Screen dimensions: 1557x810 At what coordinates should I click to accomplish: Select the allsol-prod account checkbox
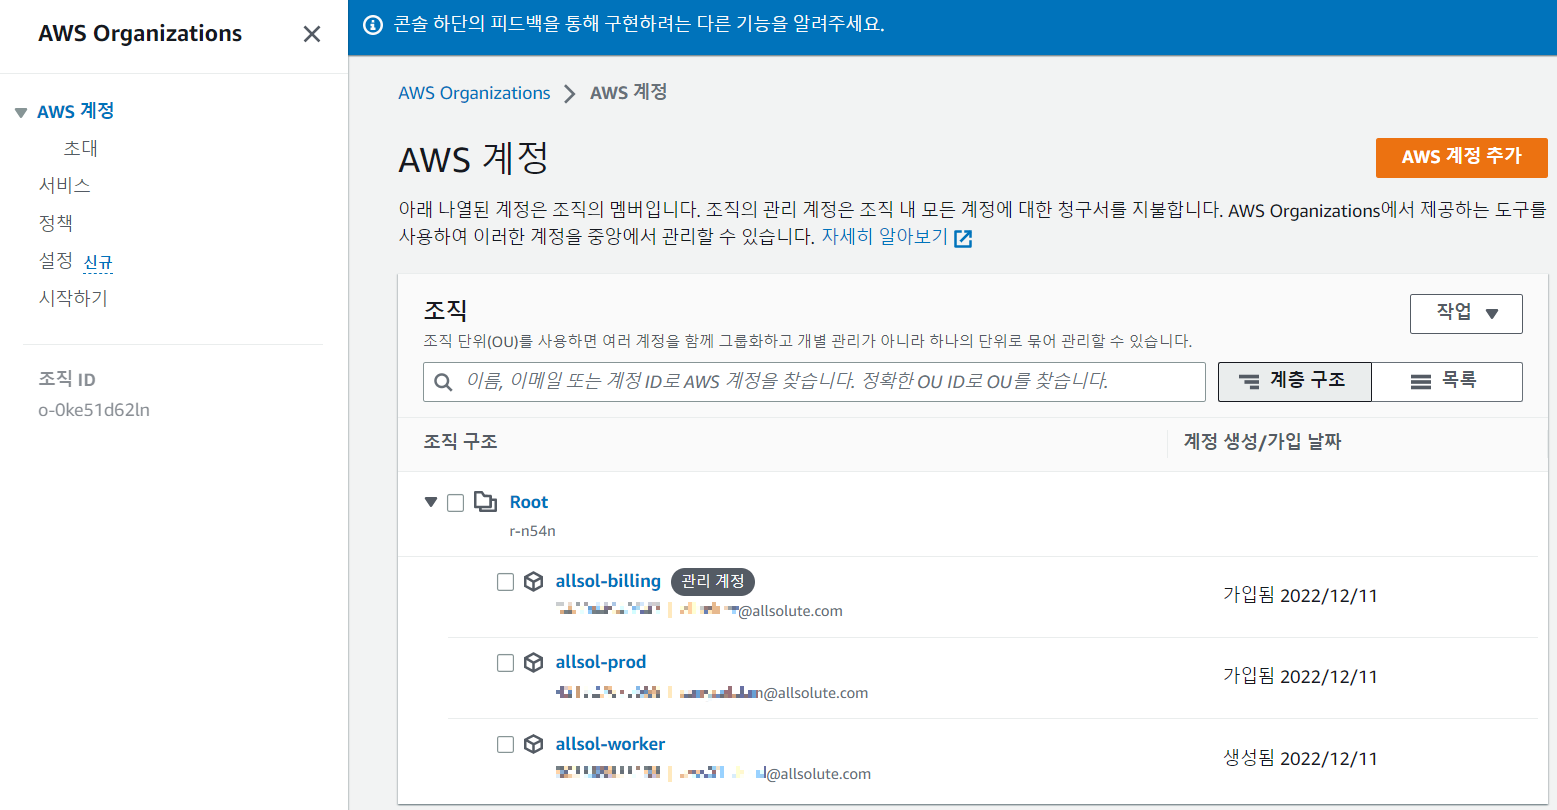click(x=505, y=662)
